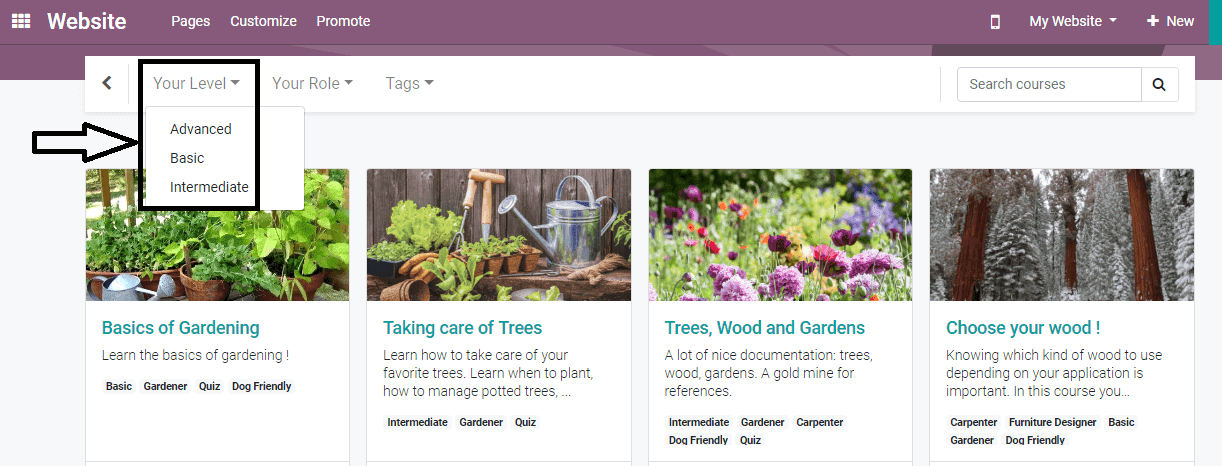Click Basic tag on Choose your wood
The height and width of the screenshot is (466, 1222).
click(1121, 422)
